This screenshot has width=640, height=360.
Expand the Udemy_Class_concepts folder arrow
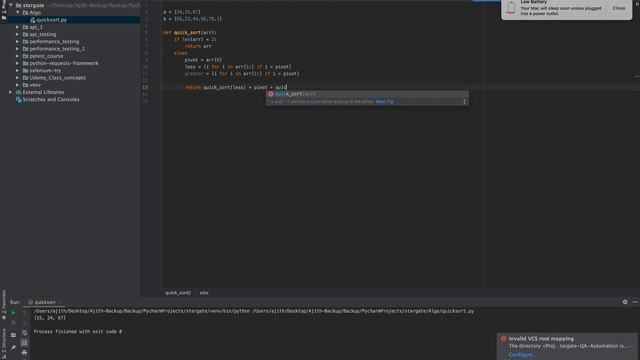18,78
